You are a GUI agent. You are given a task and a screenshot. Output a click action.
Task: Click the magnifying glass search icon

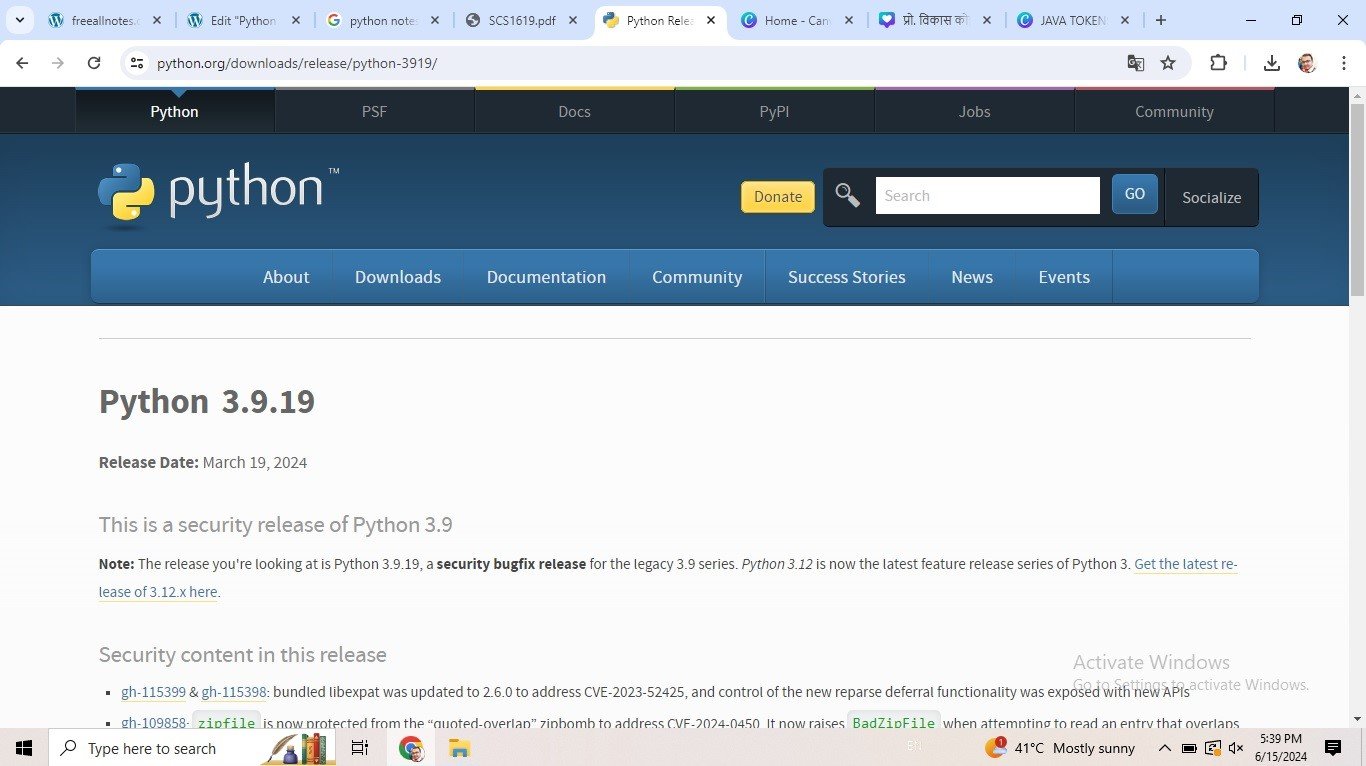847,196
